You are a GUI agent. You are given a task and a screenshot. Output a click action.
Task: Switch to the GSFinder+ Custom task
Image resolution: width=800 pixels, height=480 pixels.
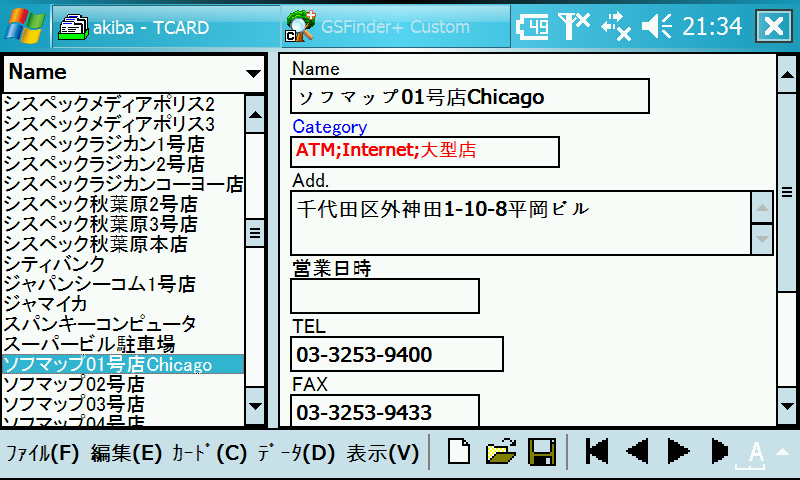[x=395, y=27]
